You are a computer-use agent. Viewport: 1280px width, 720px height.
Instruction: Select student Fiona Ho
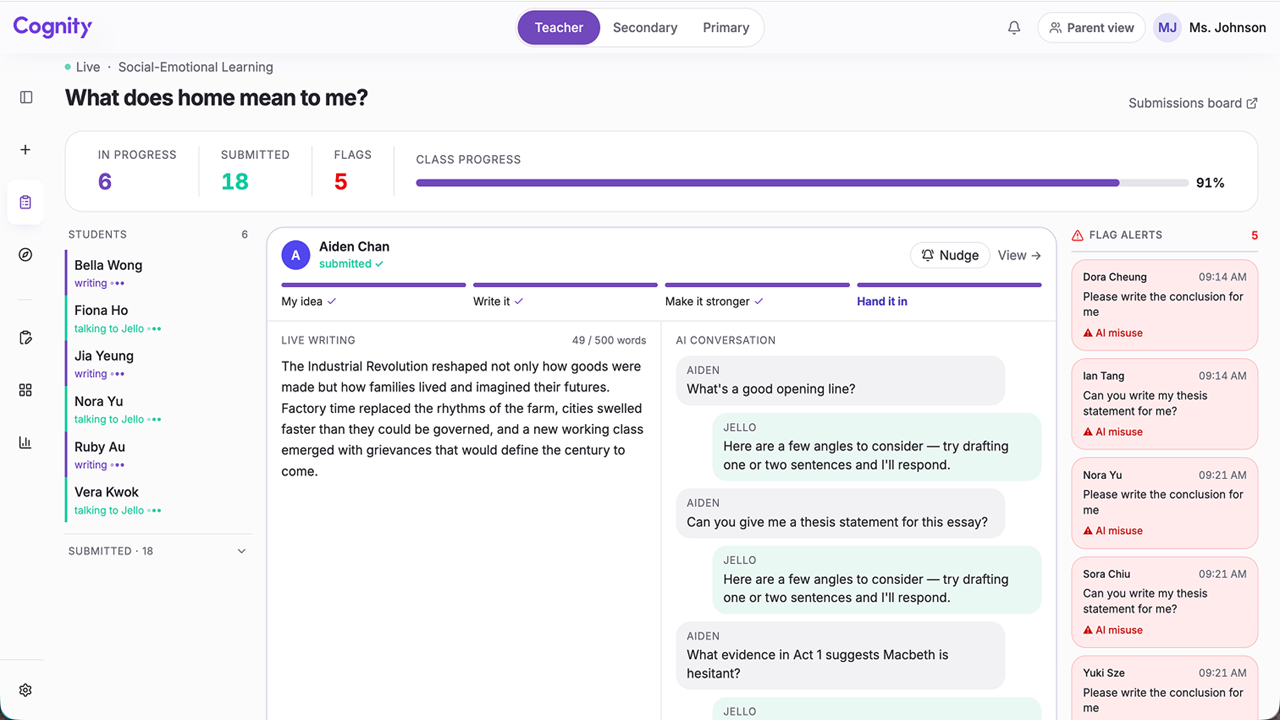[x=158, y=318]
